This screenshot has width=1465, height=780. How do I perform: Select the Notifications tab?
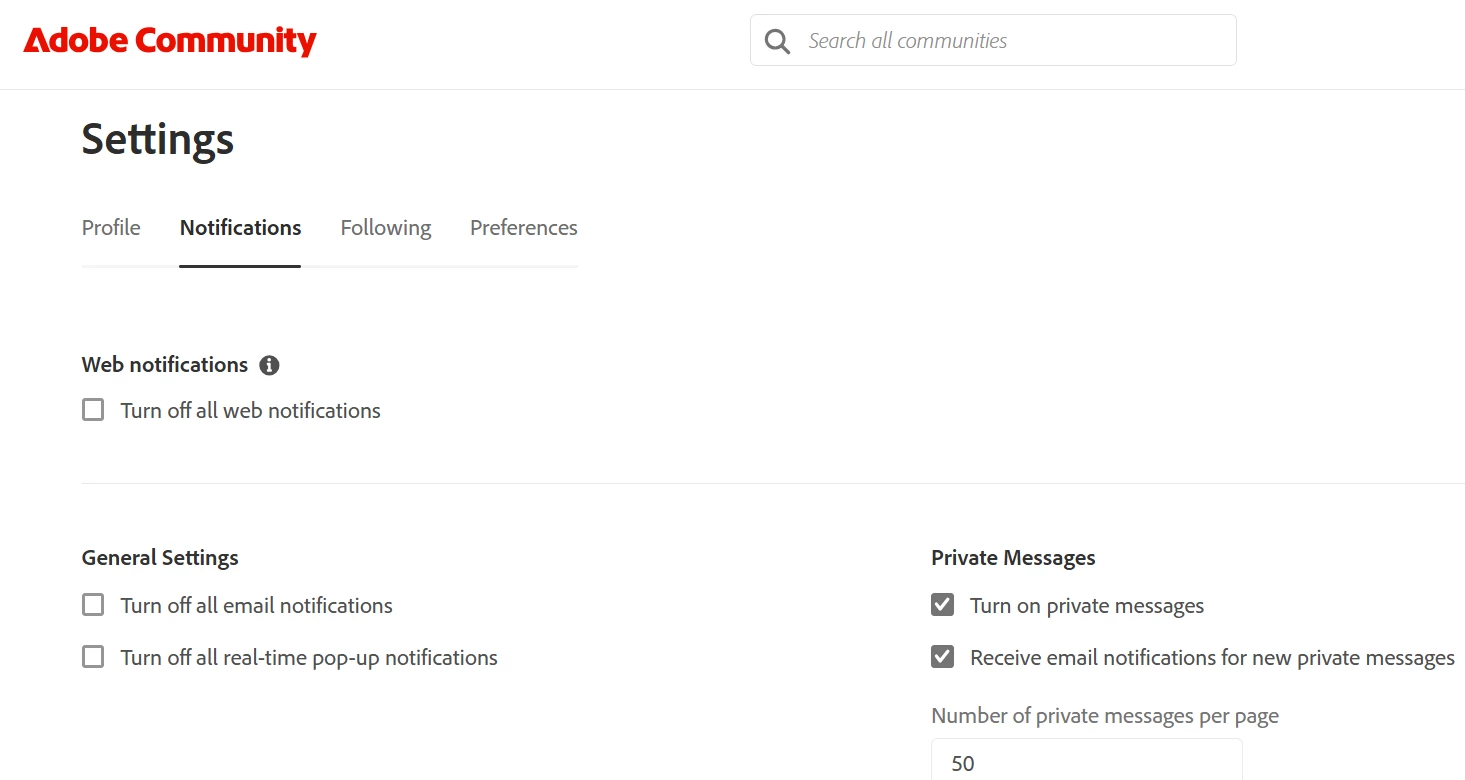pos(240,228)
